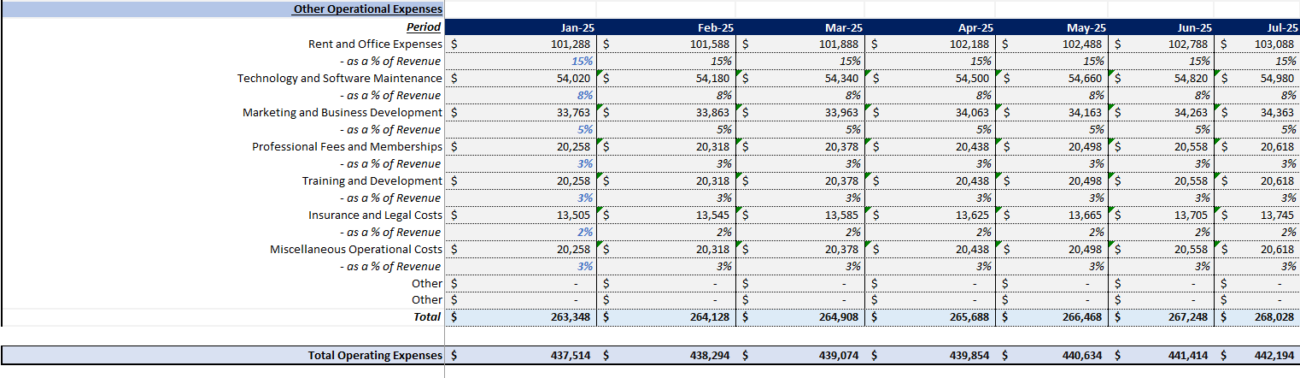Select Insurance value 13,585 for Mar-25

802,214
